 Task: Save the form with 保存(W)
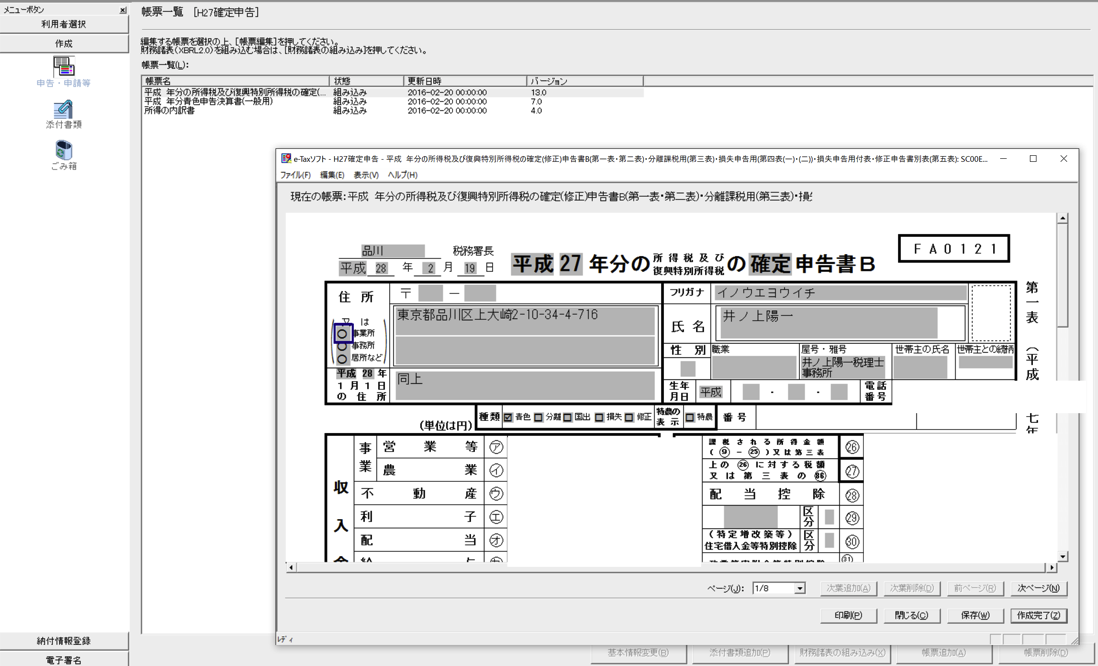click(975, 616)
